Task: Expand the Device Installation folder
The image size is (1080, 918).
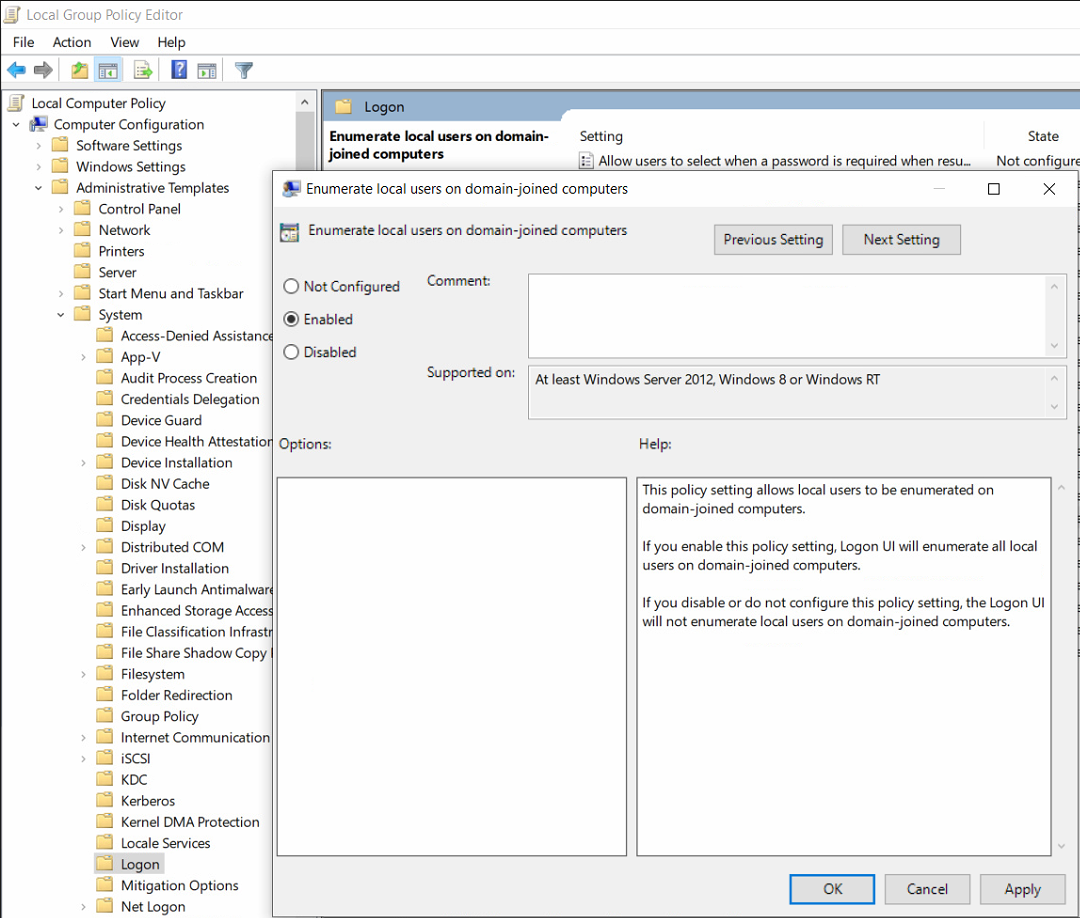Action: (83, 463)
